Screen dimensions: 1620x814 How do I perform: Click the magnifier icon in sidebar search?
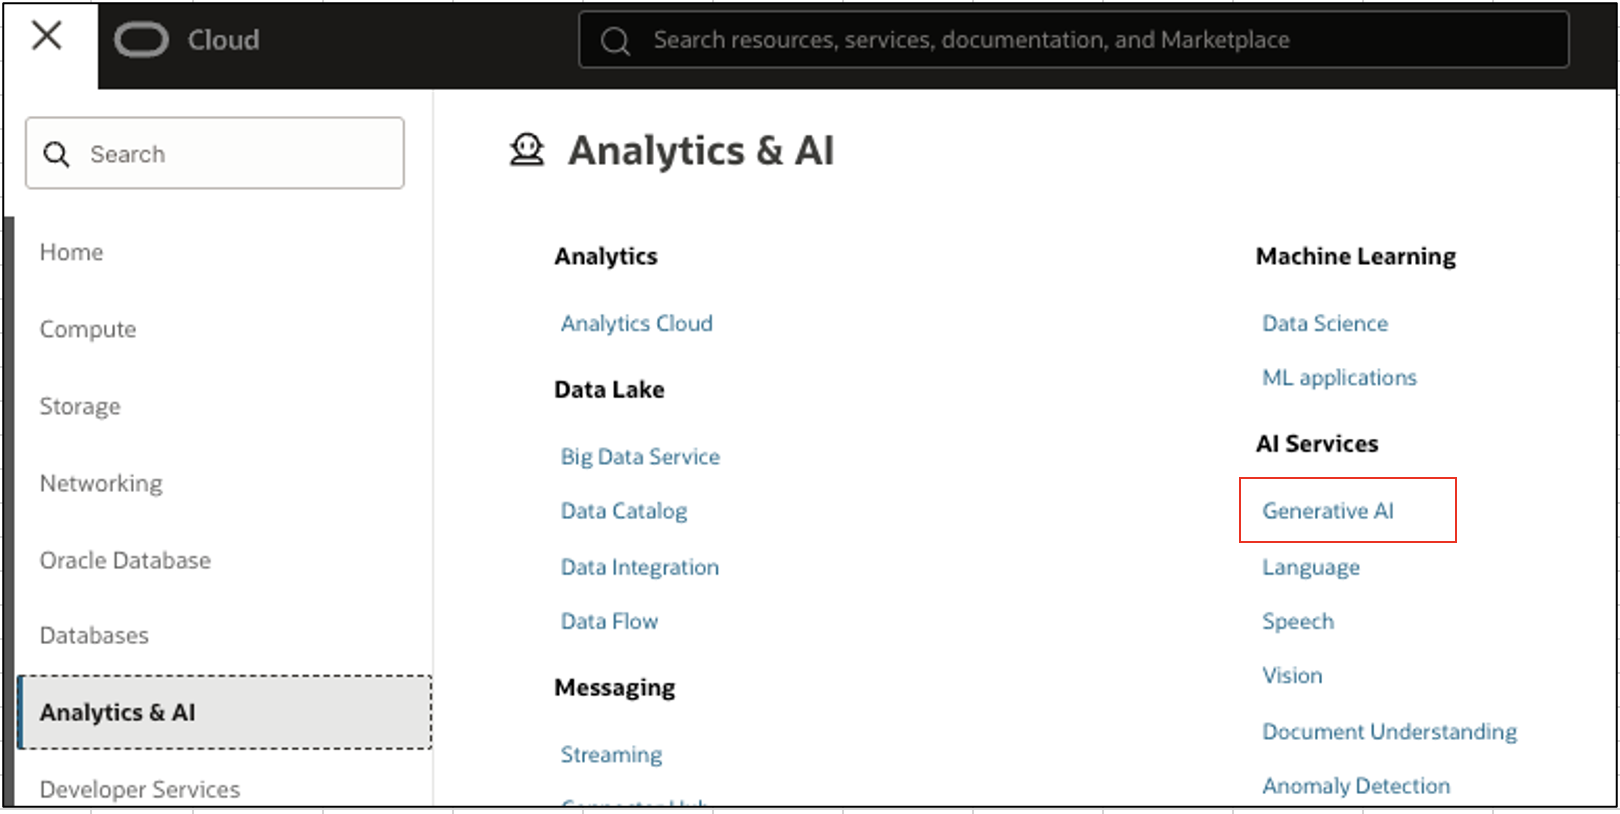pyautogui.click(x=57, y=154)
